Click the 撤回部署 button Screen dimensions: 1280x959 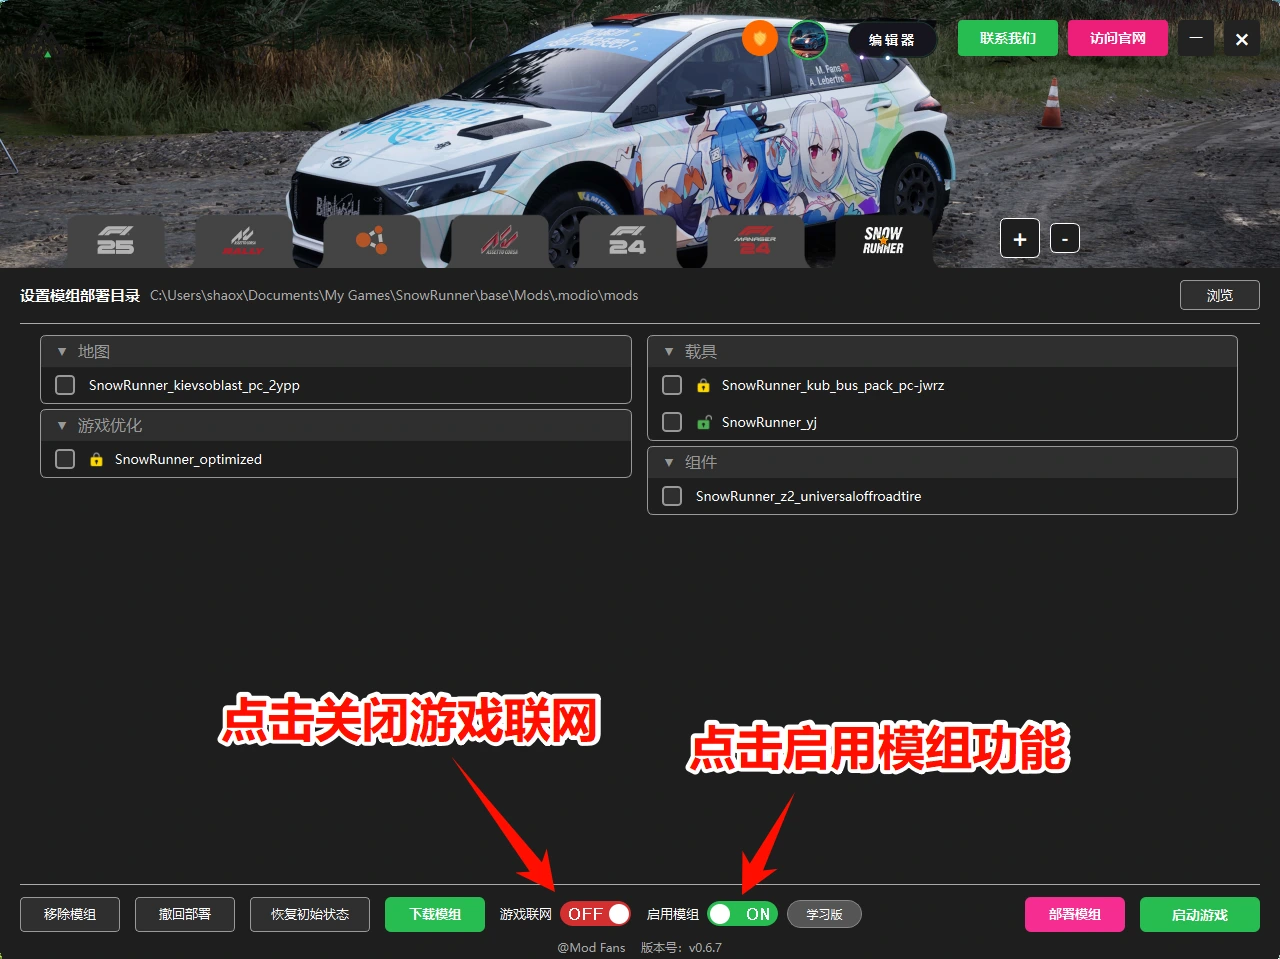pyautogui.click(x=185, y=914)
